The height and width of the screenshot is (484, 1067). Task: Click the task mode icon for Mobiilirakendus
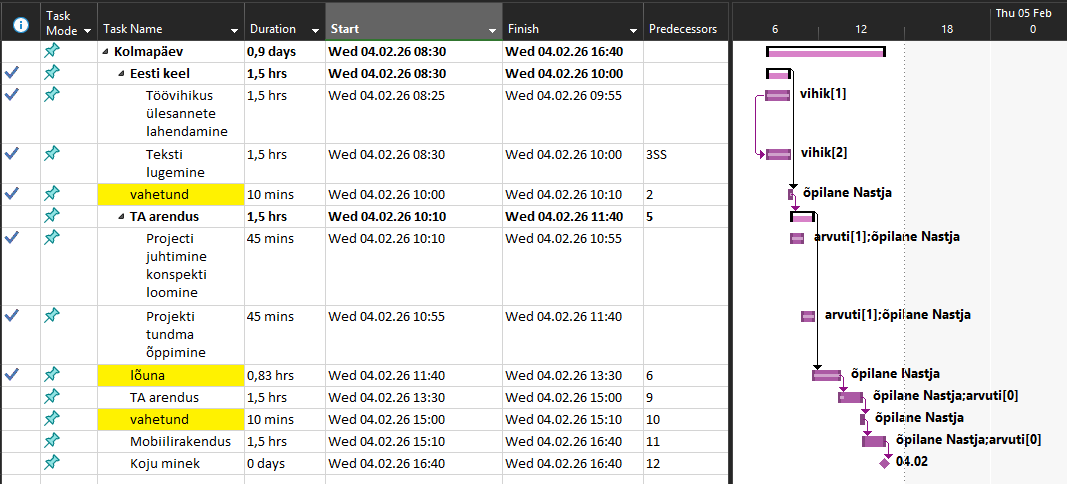52,441
